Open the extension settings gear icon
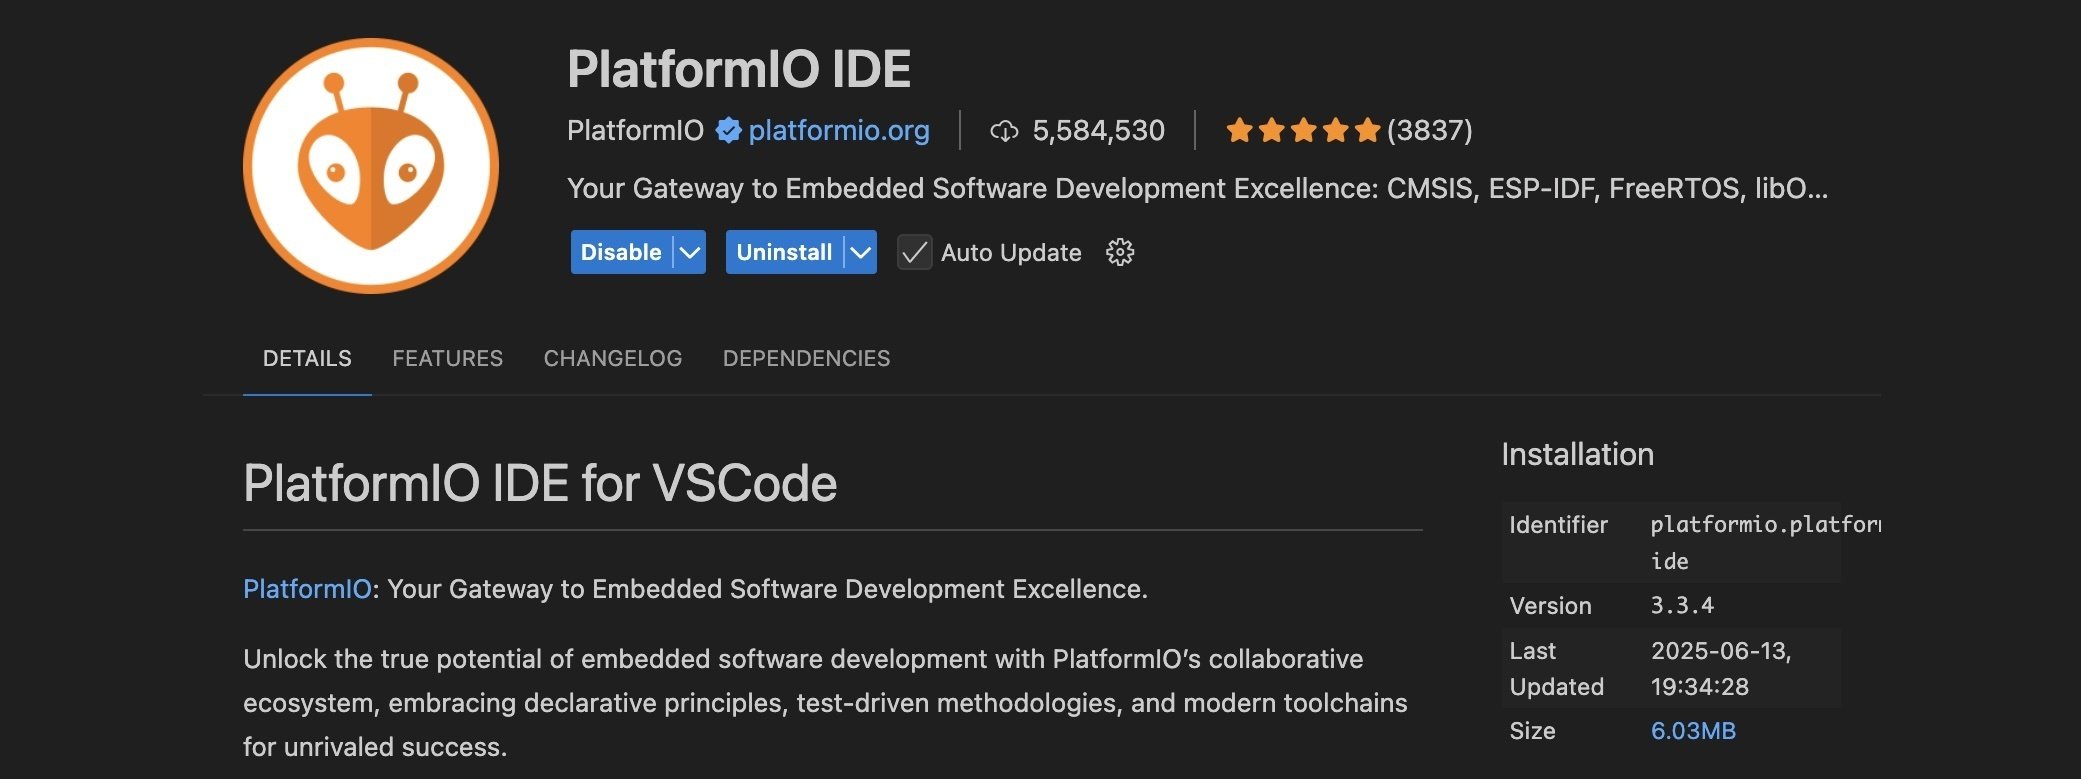Screen dimensions: 2081x779 tap(1120, 252)
